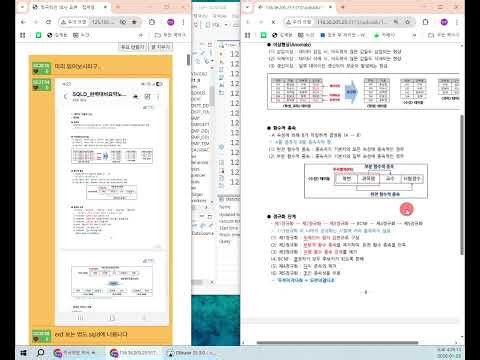Click left browser address bar
The image size is (480, 360).
point(100,22)
